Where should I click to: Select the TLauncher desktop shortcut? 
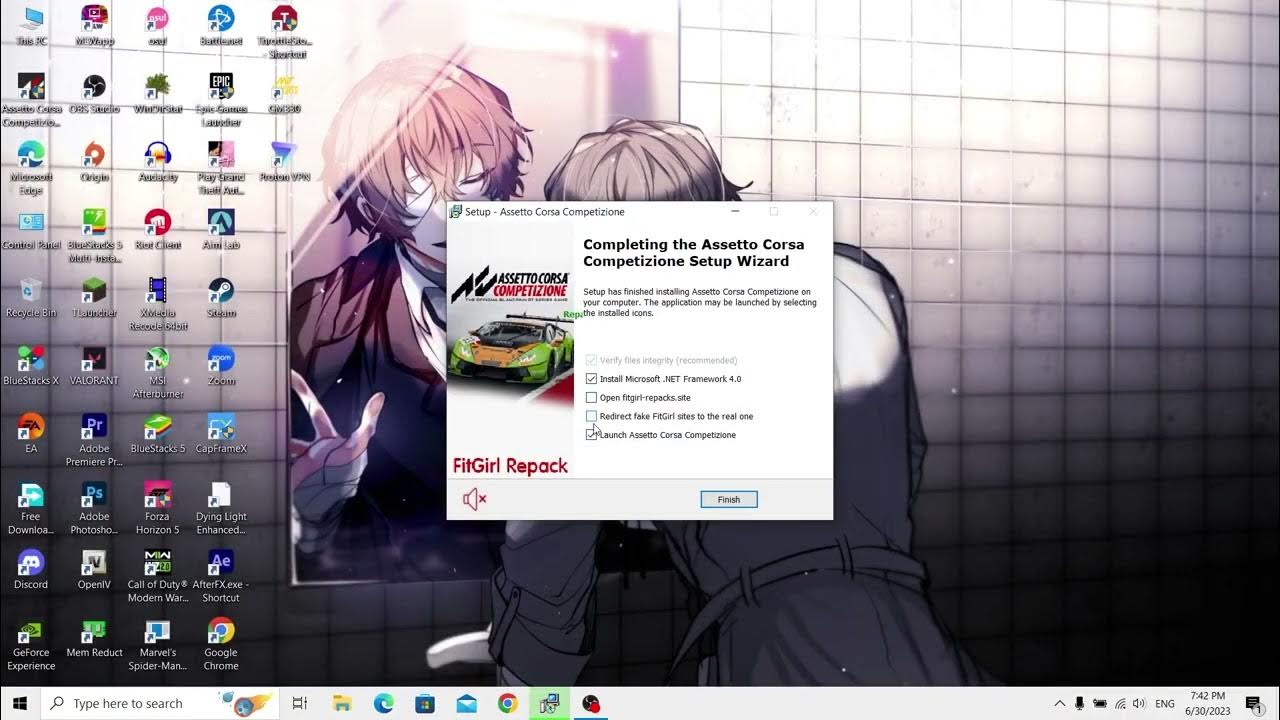(94, 298)
